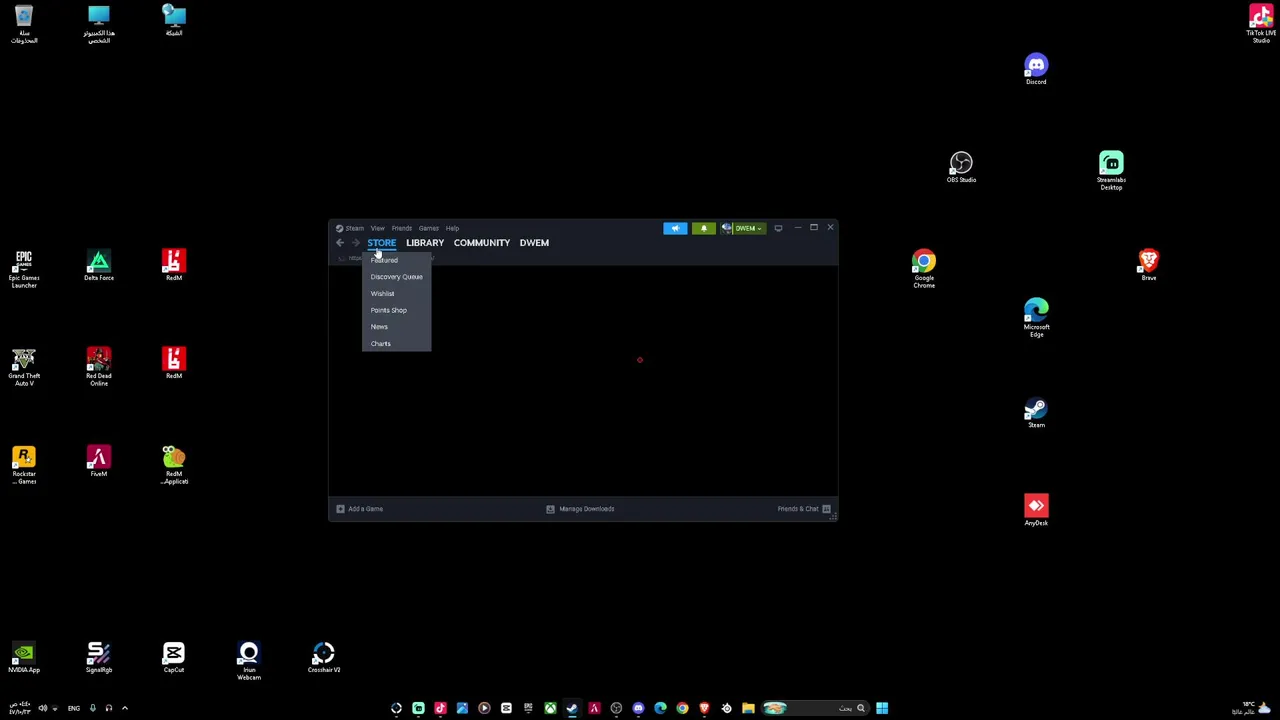Open the View menu
Screen dimensions: 1280x720
[378, 228]
